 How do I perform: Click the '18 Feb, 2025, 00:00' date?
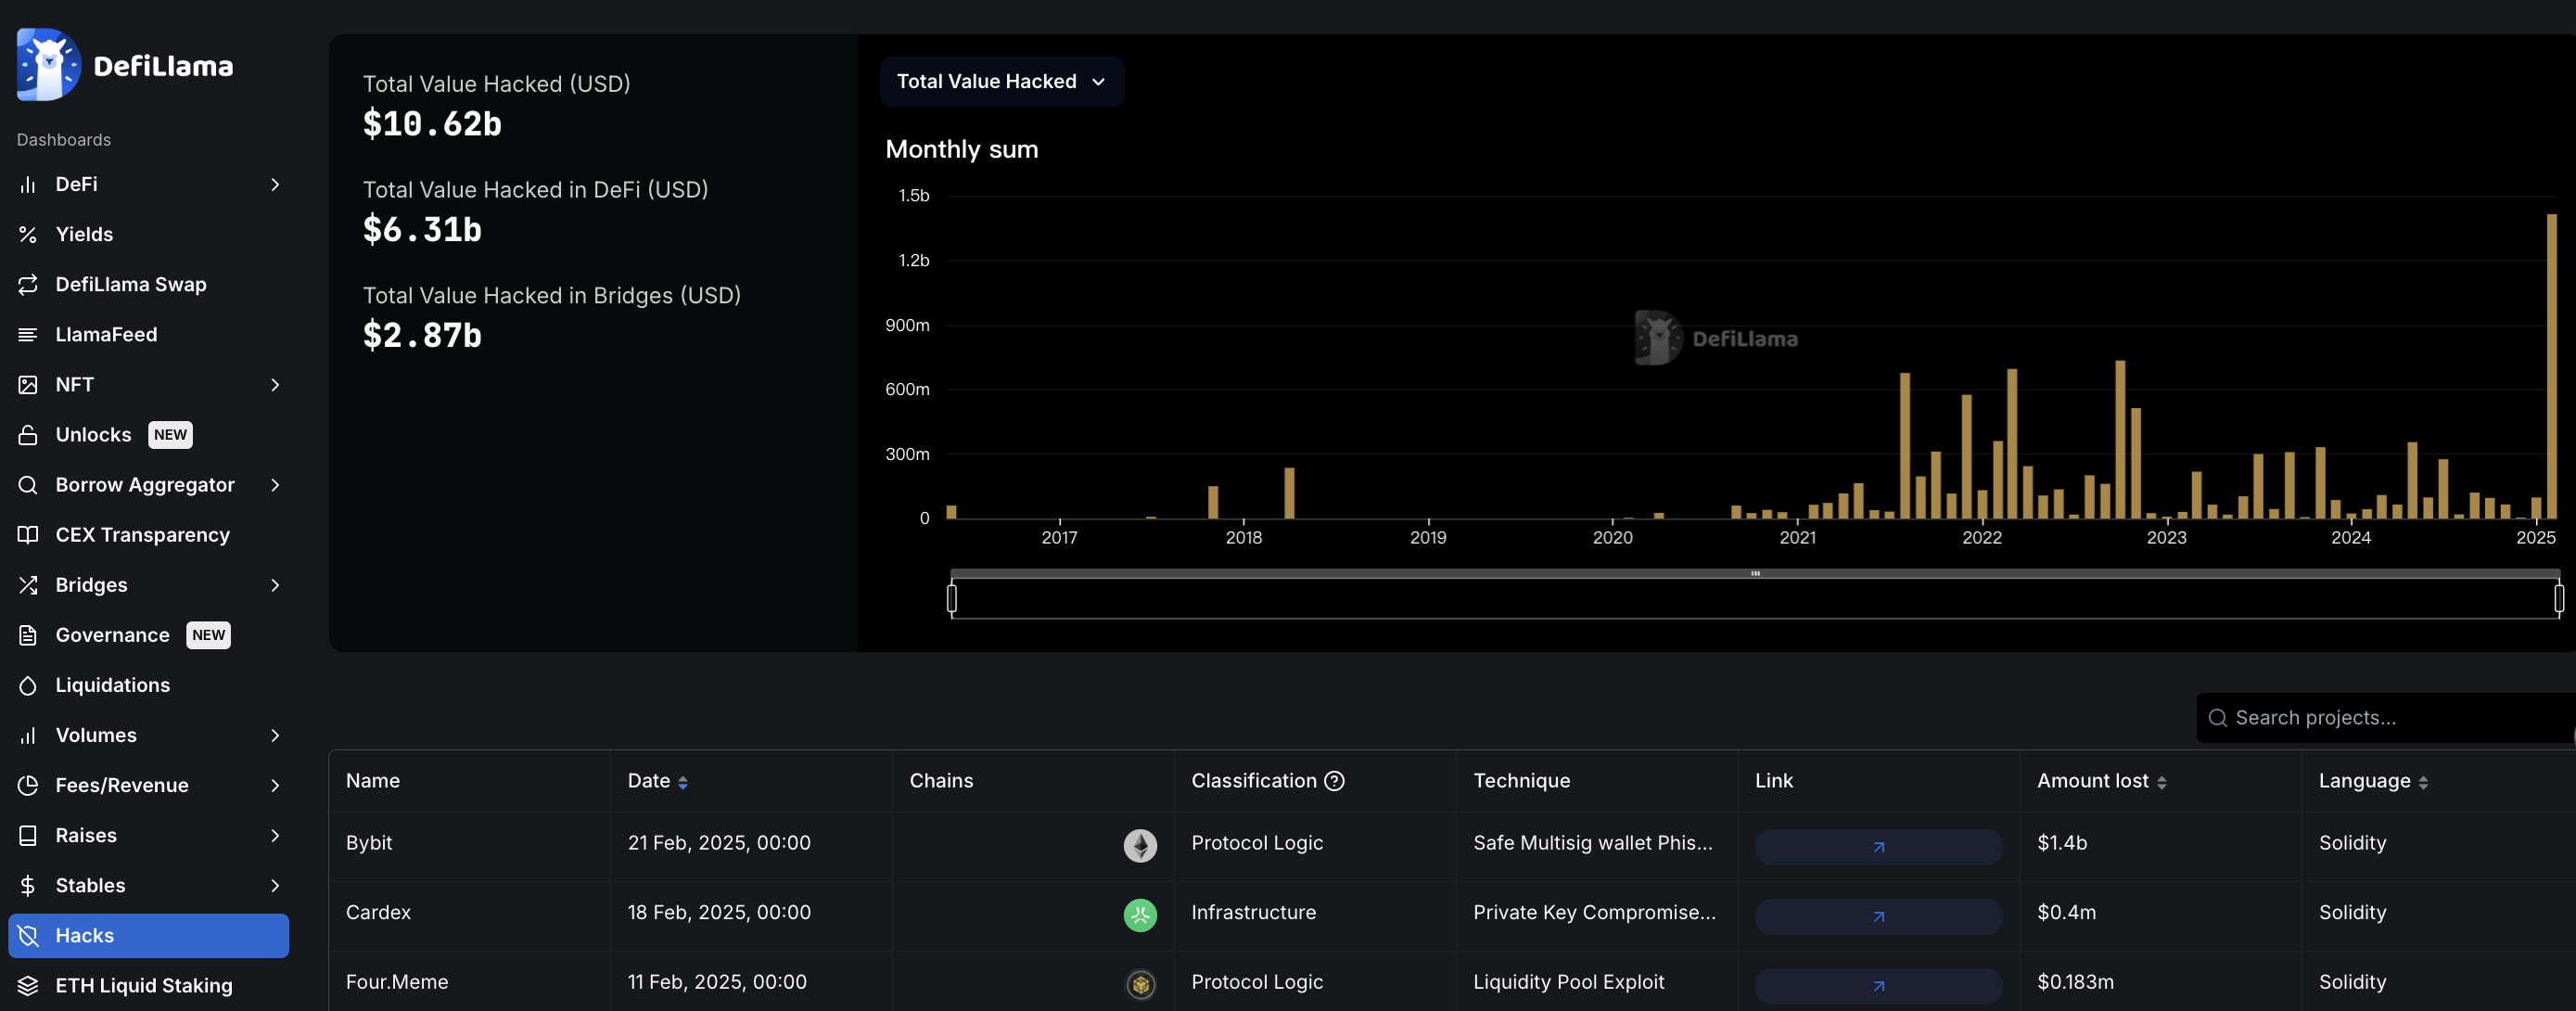click(x=719, y=912)
